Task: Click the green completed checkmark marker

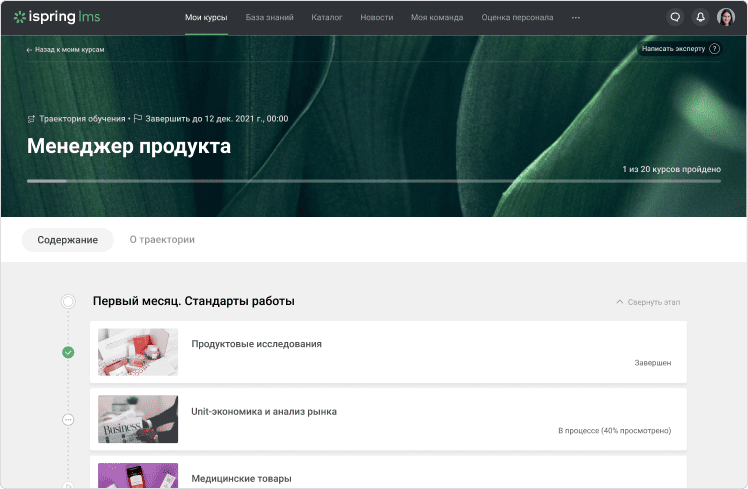Action: tap(68, 353)
